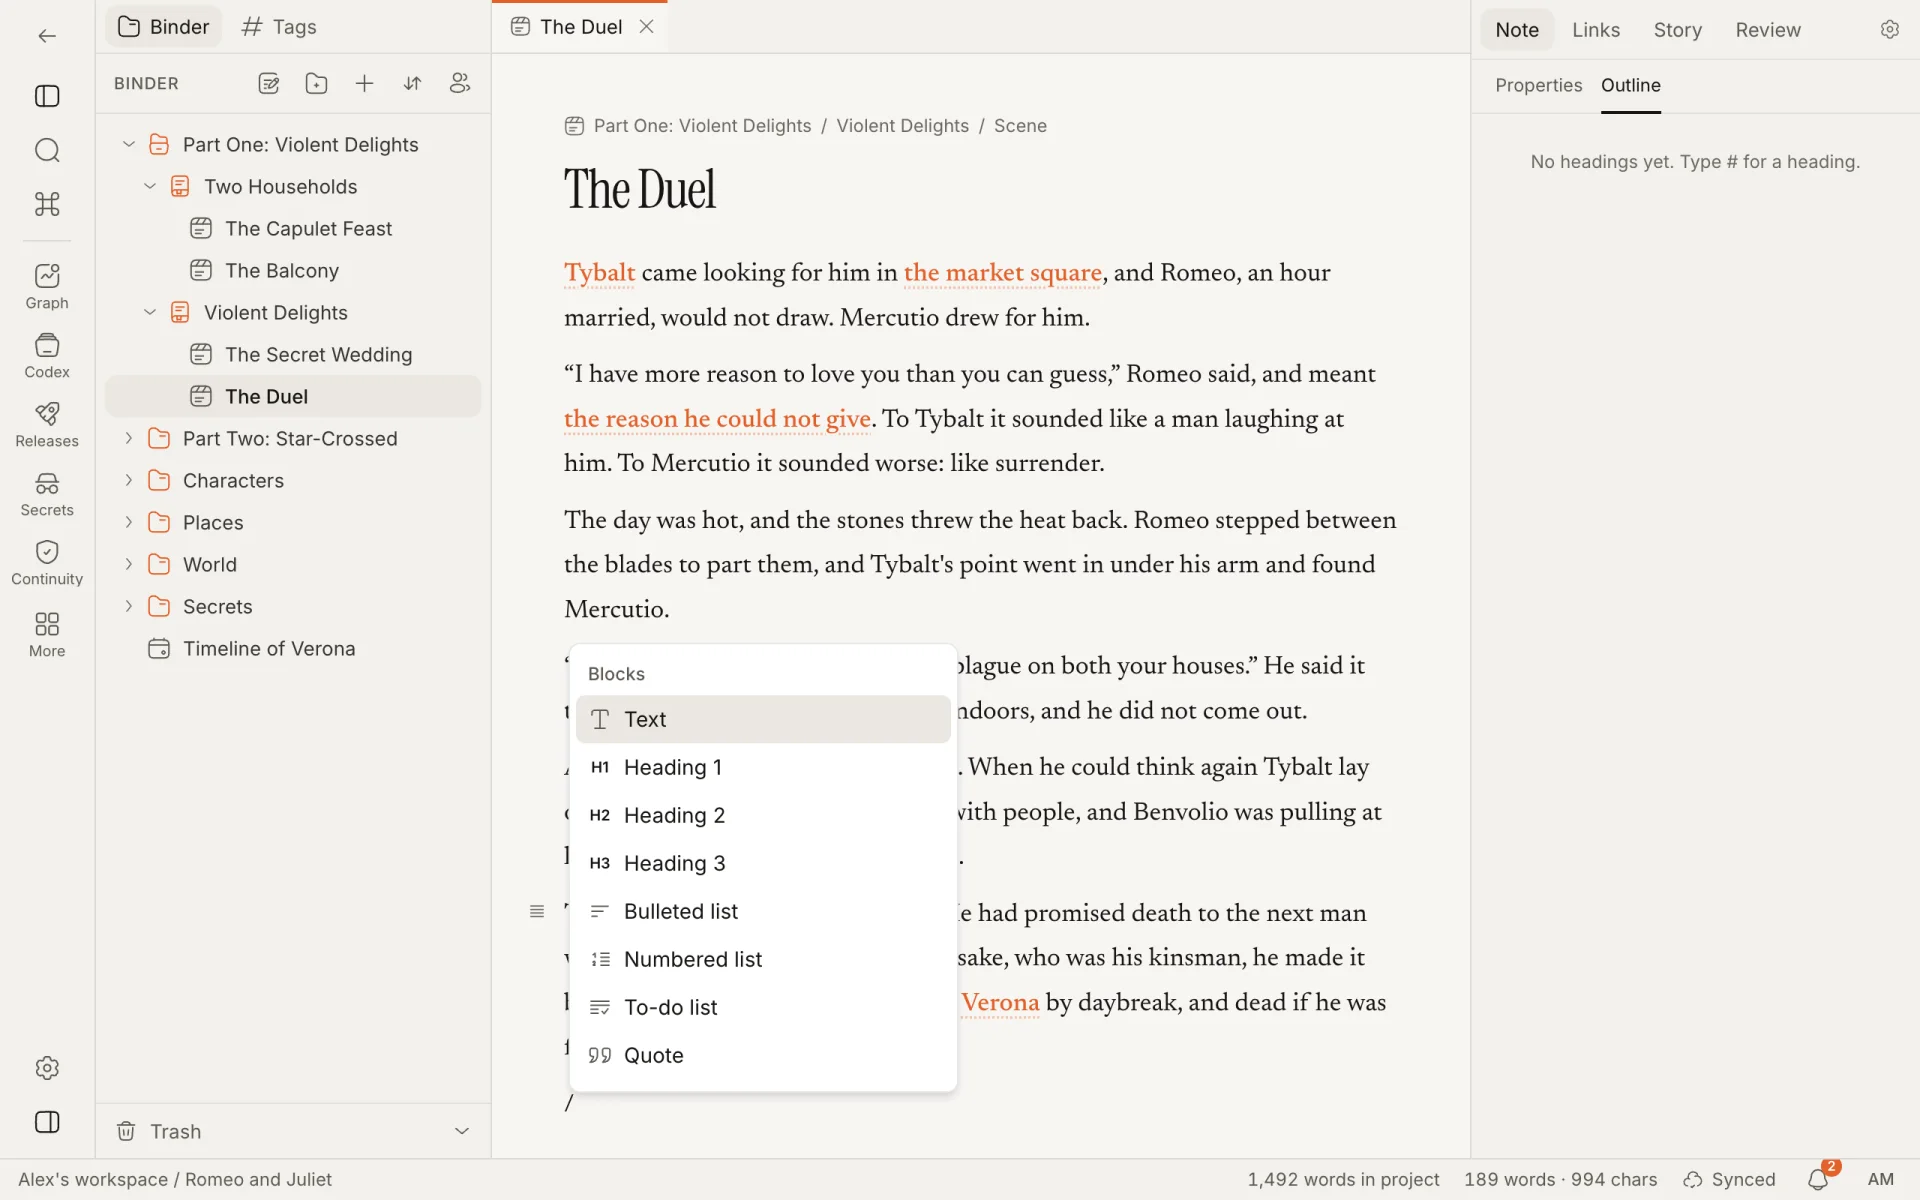The height and width of the screenshot is (1200, 1920).
Task: Open Timeline of Verona
Action: click(x=293, y=648)
